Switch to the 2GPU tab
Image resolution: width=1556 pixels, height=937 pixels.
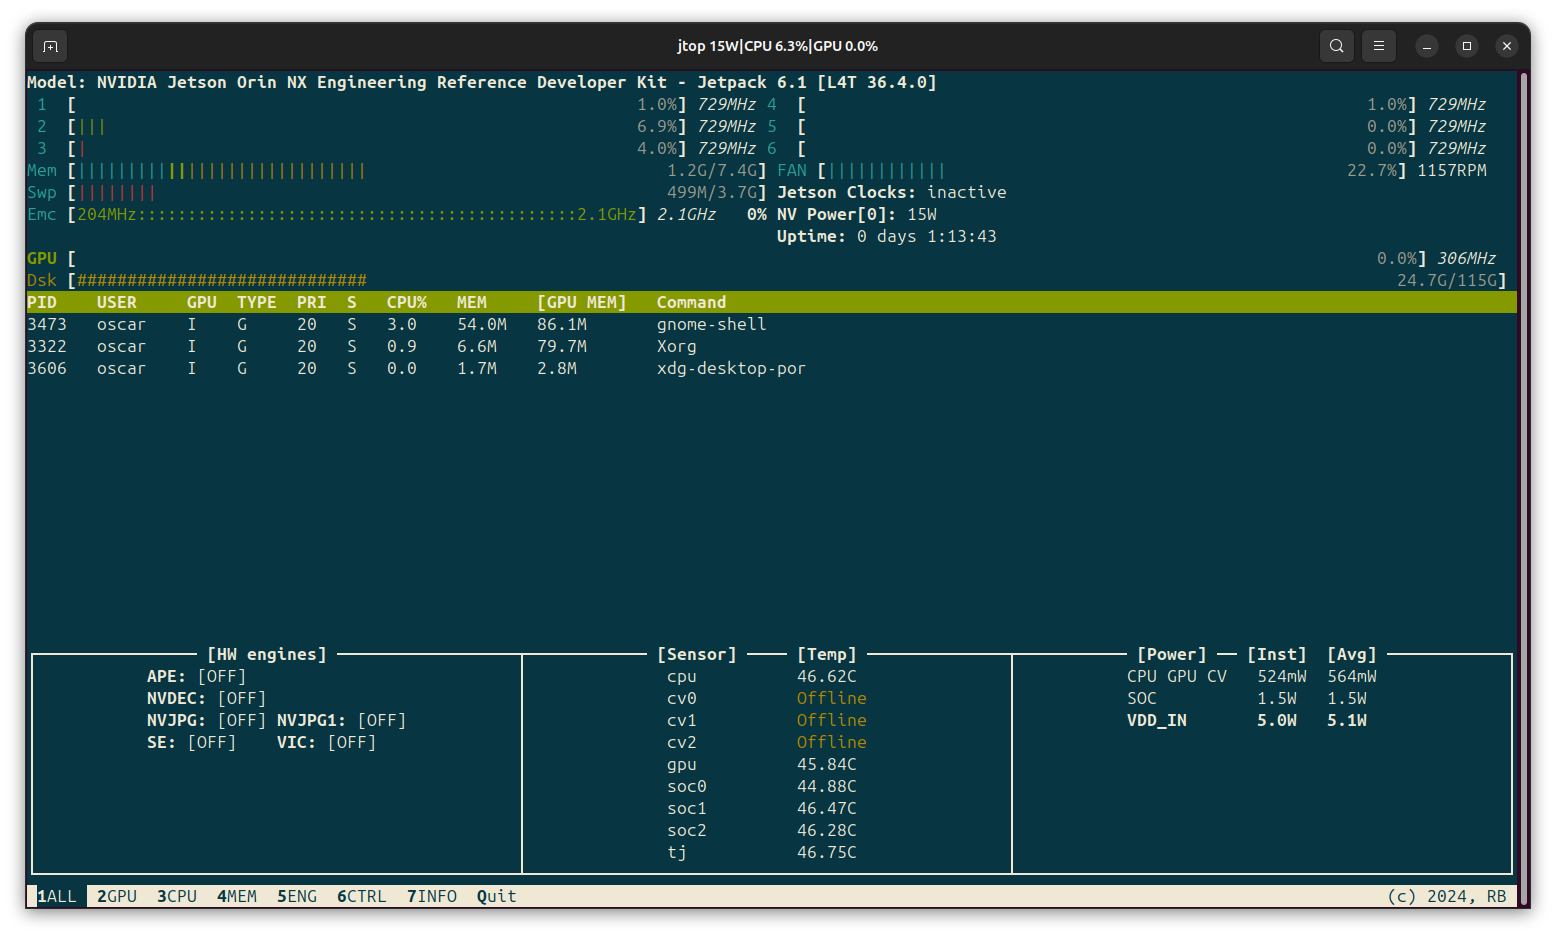click(x=117, y=896)
